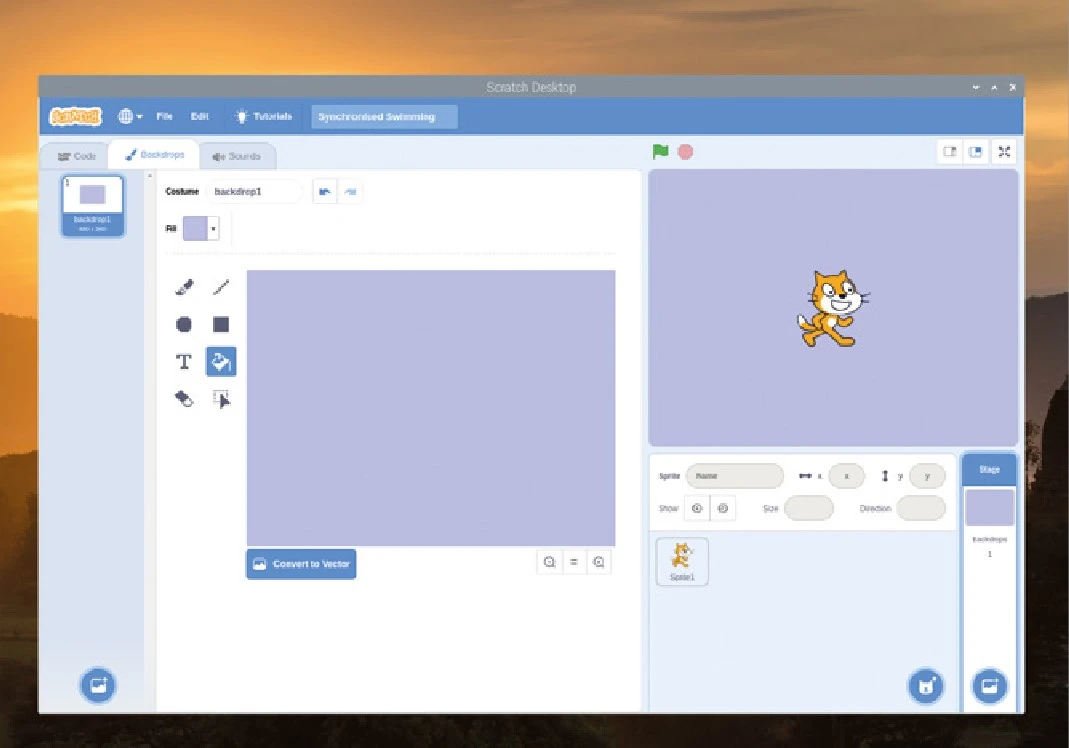Toggle the hide sprite crossed-eye icon
This screenshot has width=1069, height=748.
722,508
